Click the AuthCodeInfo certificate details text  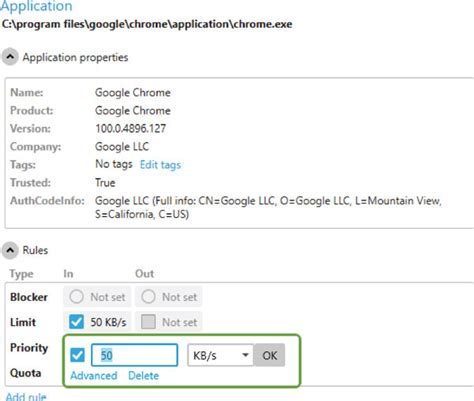point(268,207)
